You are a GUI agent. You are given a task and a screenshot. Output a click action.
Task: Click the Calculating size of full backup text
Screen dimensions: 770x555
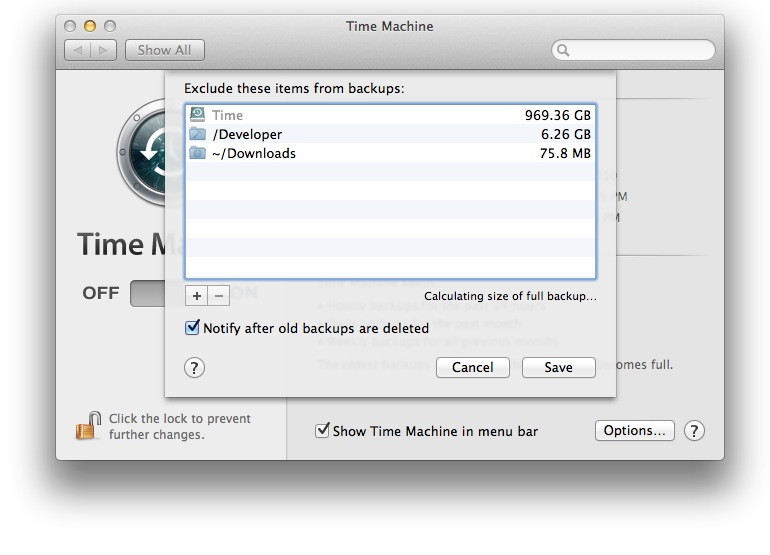(x=511, y=296)
